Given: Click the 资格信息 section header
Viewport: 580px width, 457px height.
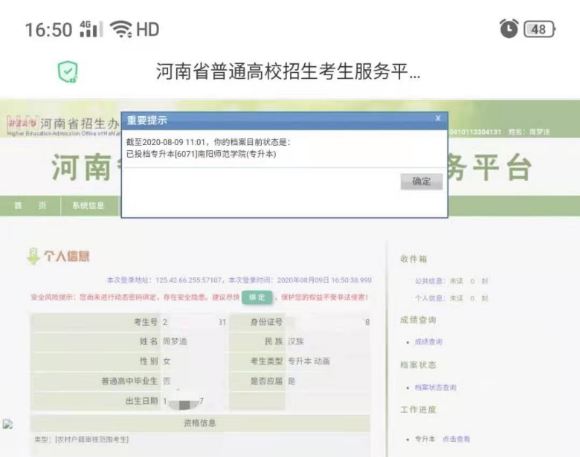Looking at the screenshot, I should pyautogui.click(x=200, y=423).
